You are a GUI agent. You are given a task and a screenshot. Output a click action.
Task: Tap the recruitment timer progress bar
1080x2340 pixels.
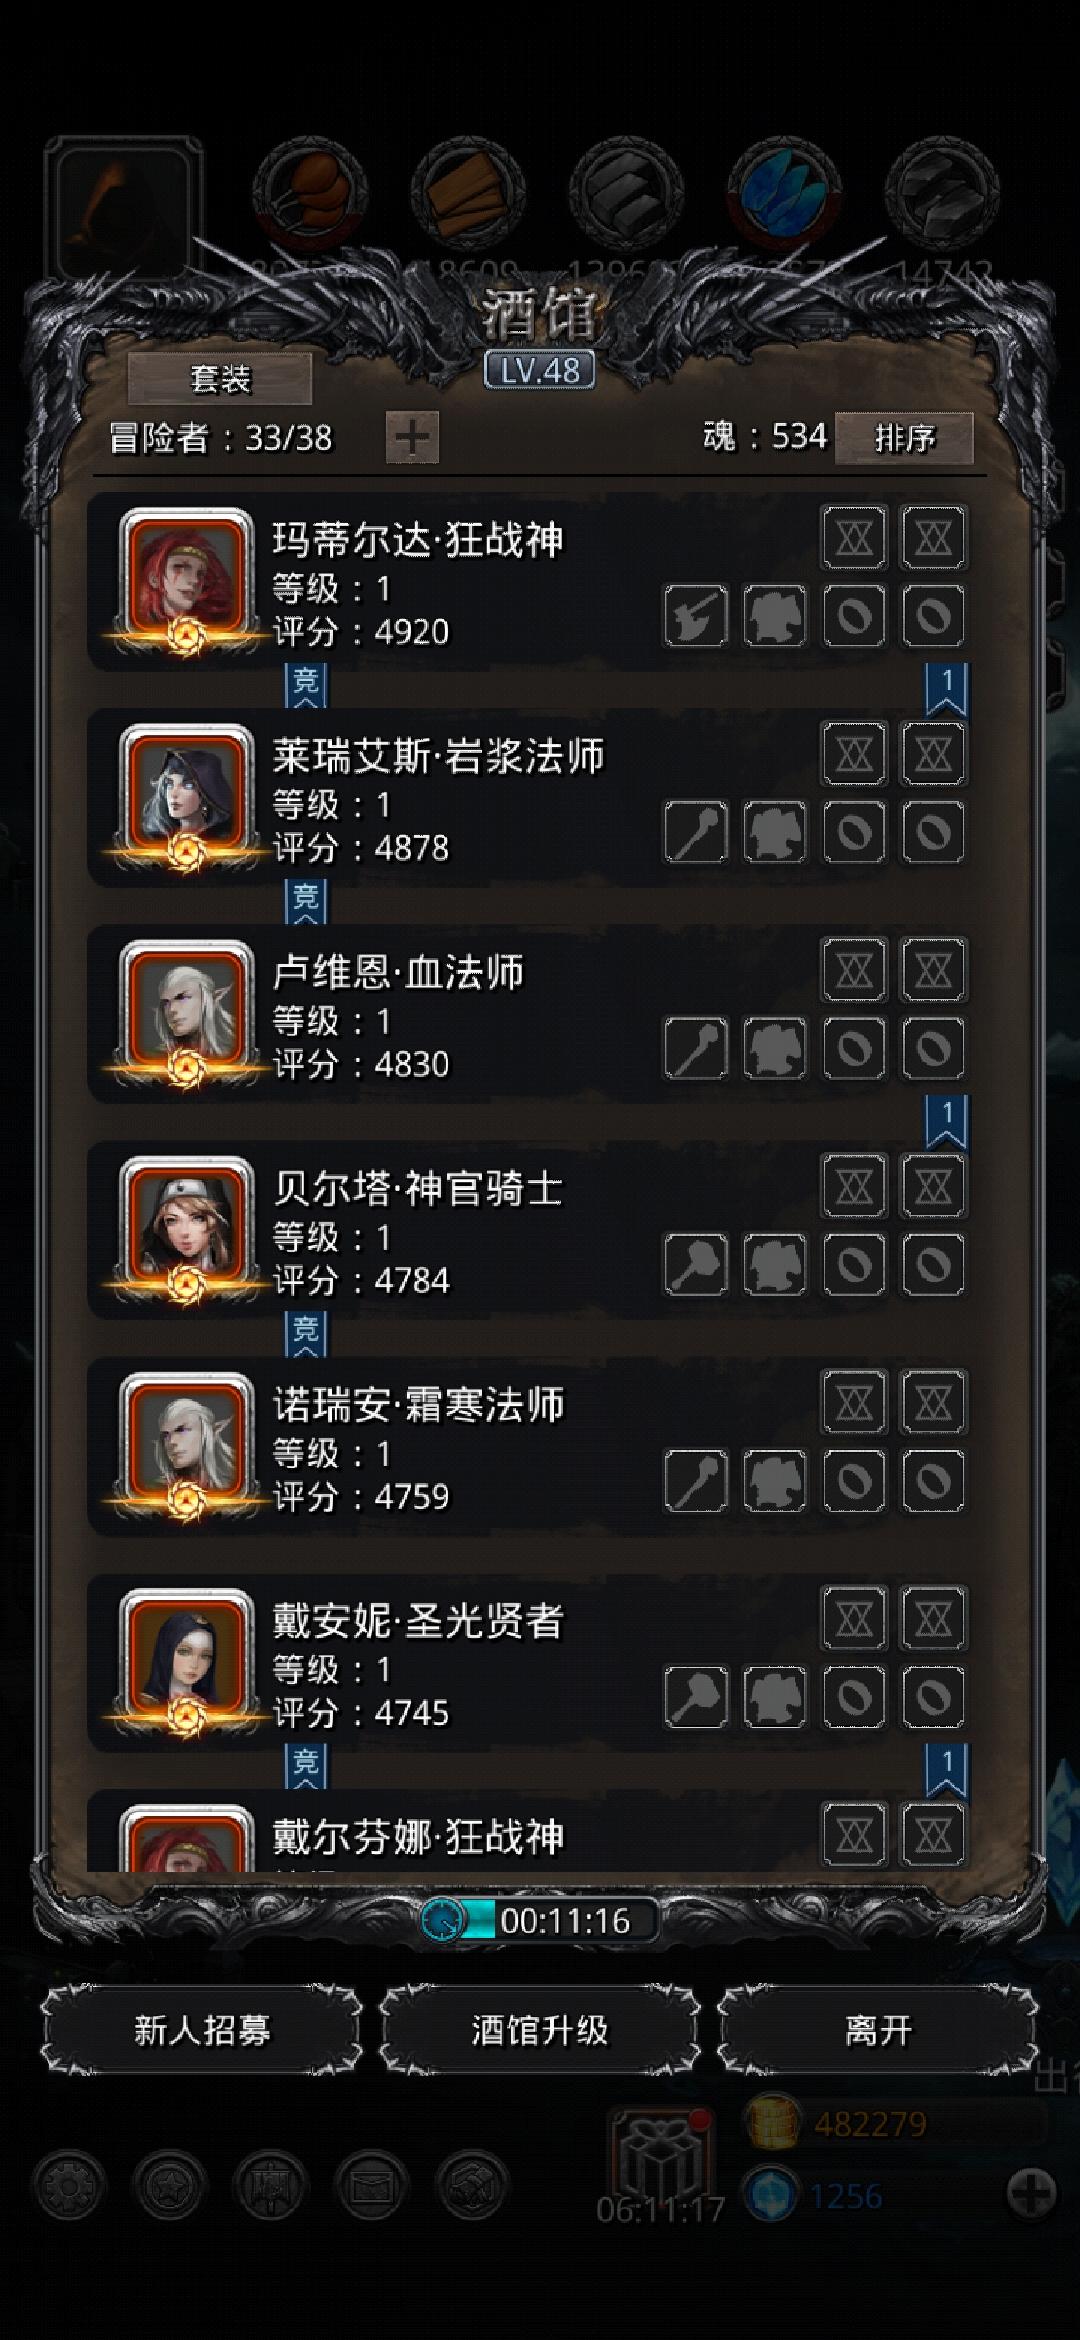coord(540,1920)
